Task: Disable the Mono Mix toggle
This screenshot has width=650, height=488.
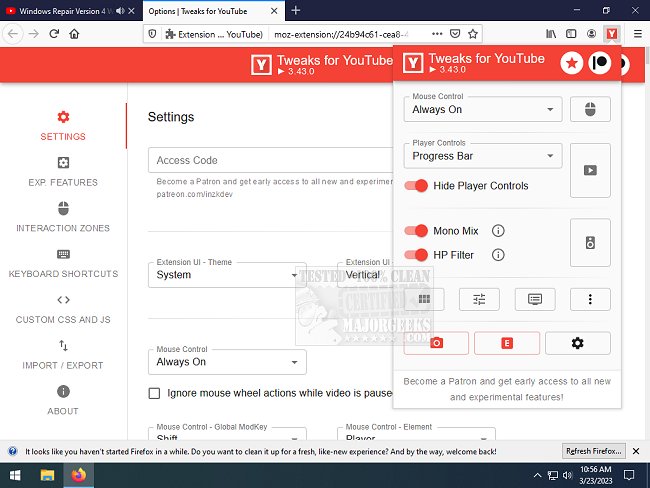Action: [416, 231]
